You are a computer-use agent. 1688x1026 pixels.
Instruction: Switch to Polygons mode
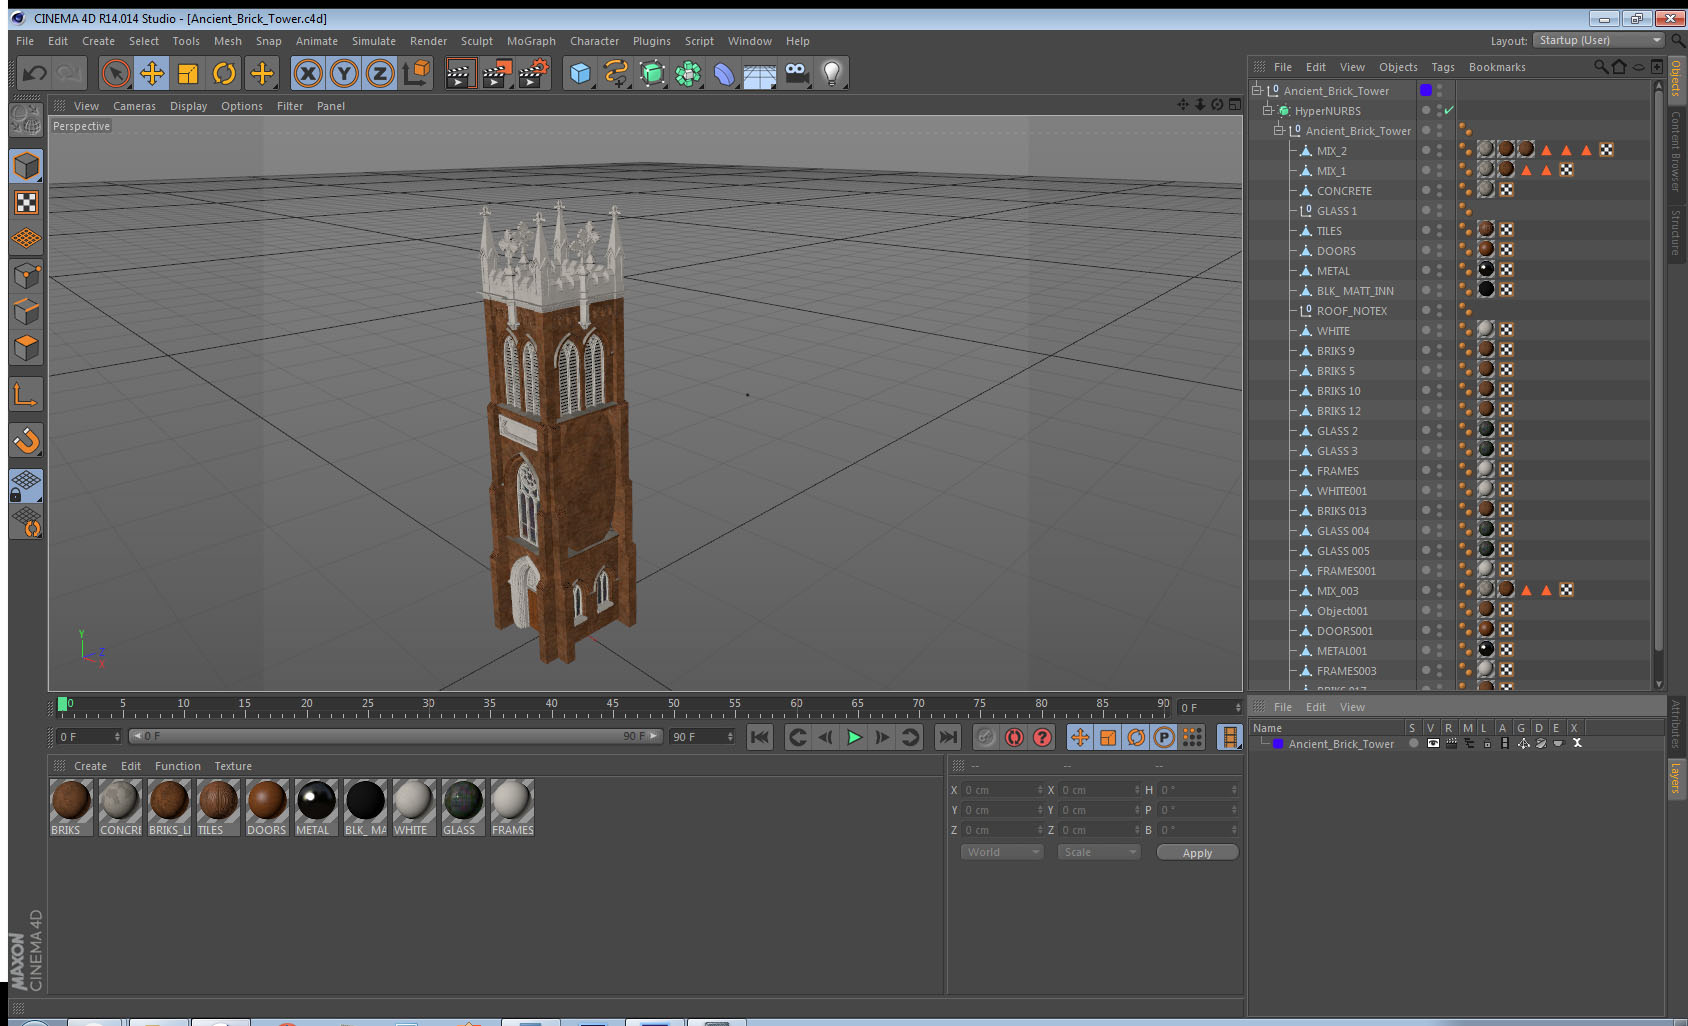pos(26,347)
